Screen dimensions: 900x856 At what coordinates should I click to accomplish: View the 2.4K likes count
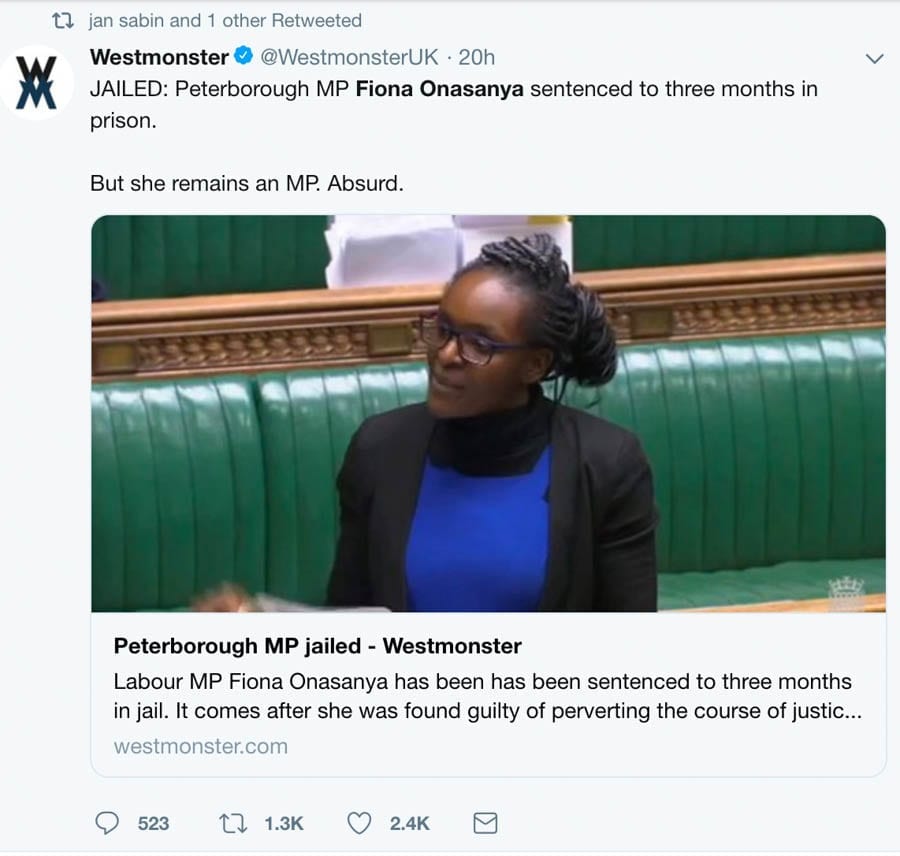[409, 823]
